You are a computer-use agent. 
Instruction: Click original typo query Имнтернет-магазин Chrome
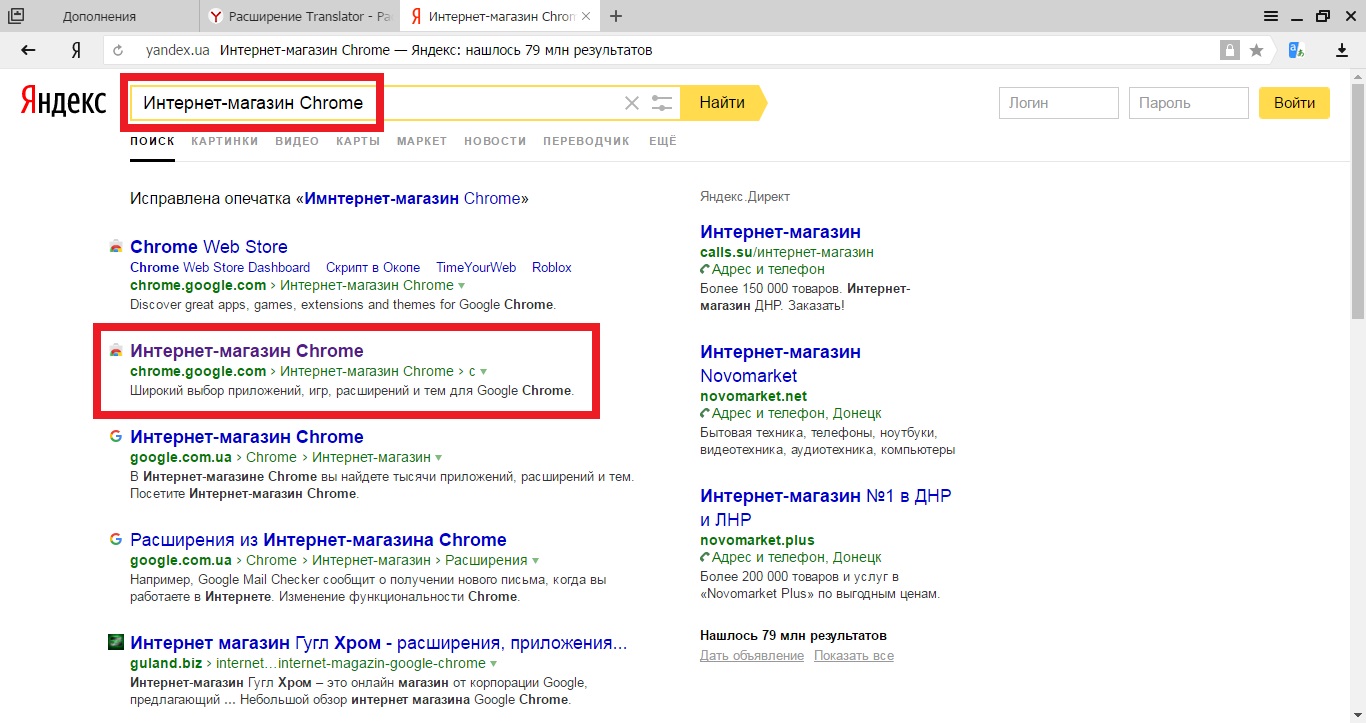tap(412, 198)
